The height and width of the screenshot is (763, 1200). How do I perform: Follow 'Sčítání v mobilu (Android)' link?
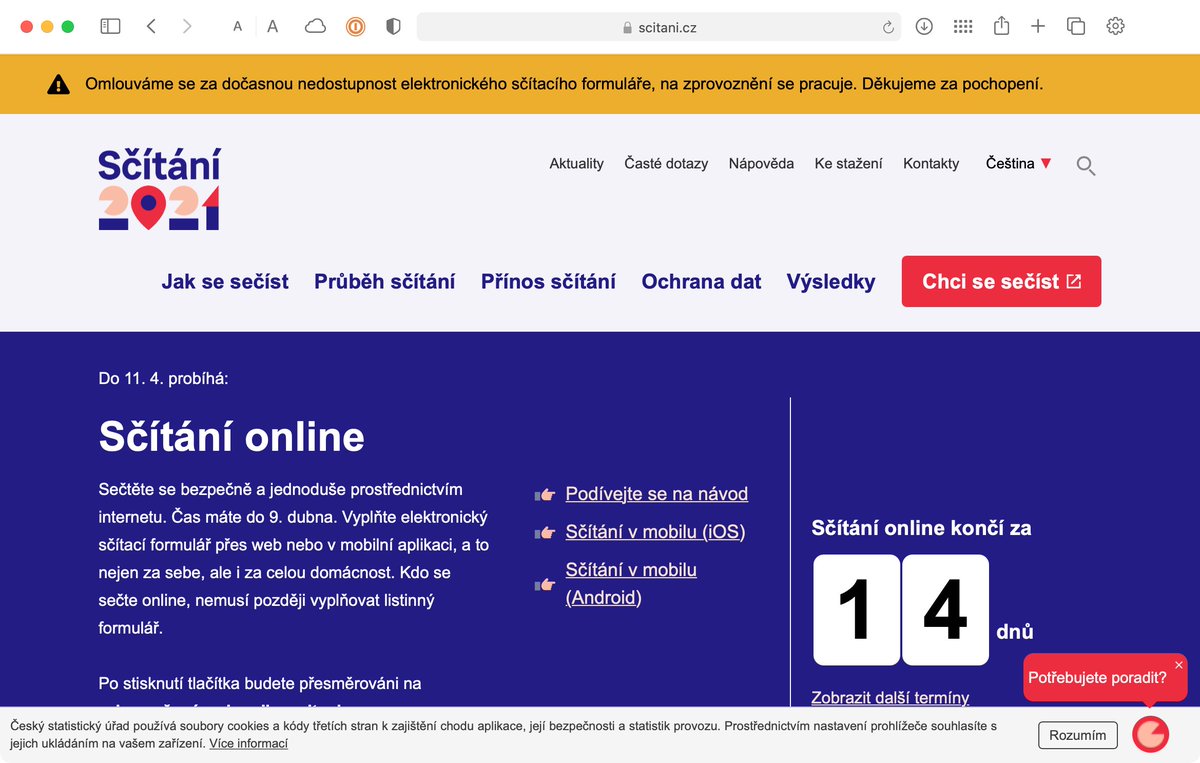tap(631, 584)
